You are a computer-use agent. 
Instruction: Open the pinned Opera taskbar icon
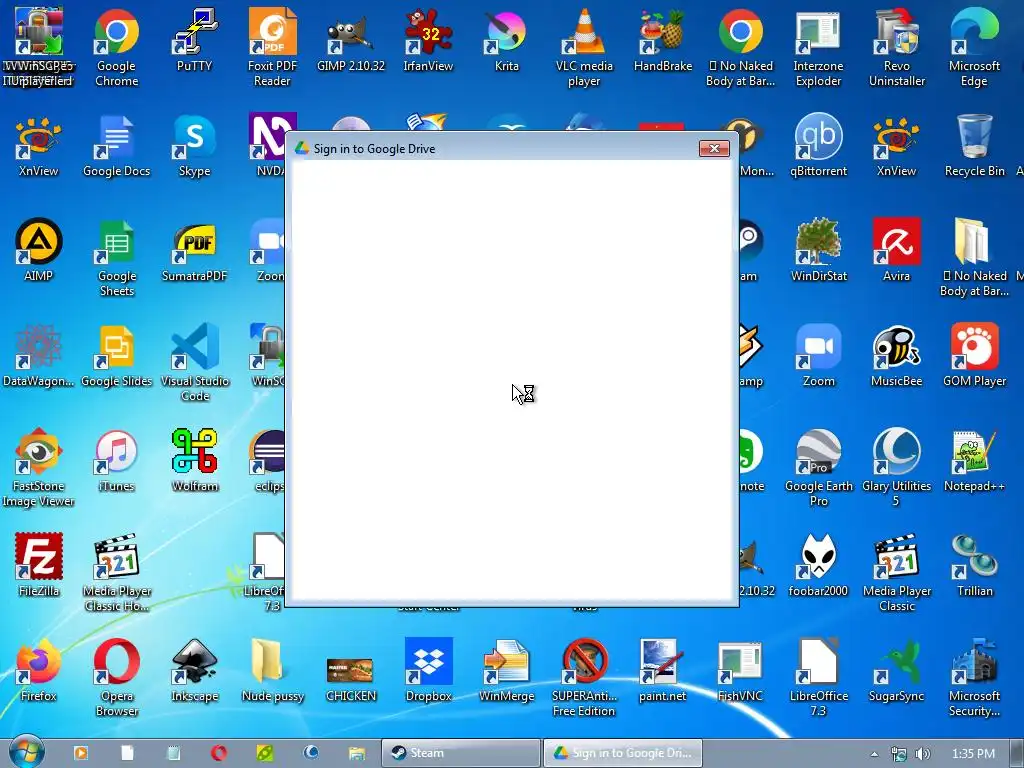[x=219, y=753]
